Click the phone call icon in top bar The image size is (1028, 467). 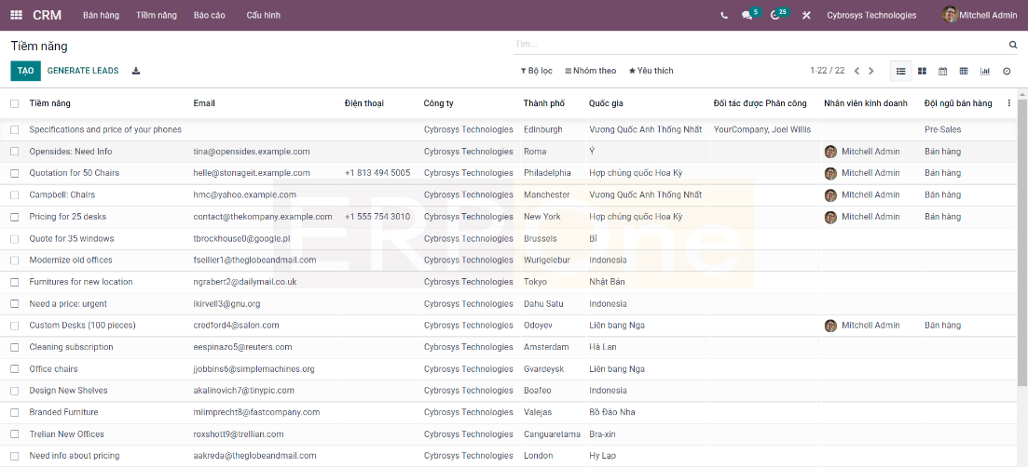pos(724,15)
